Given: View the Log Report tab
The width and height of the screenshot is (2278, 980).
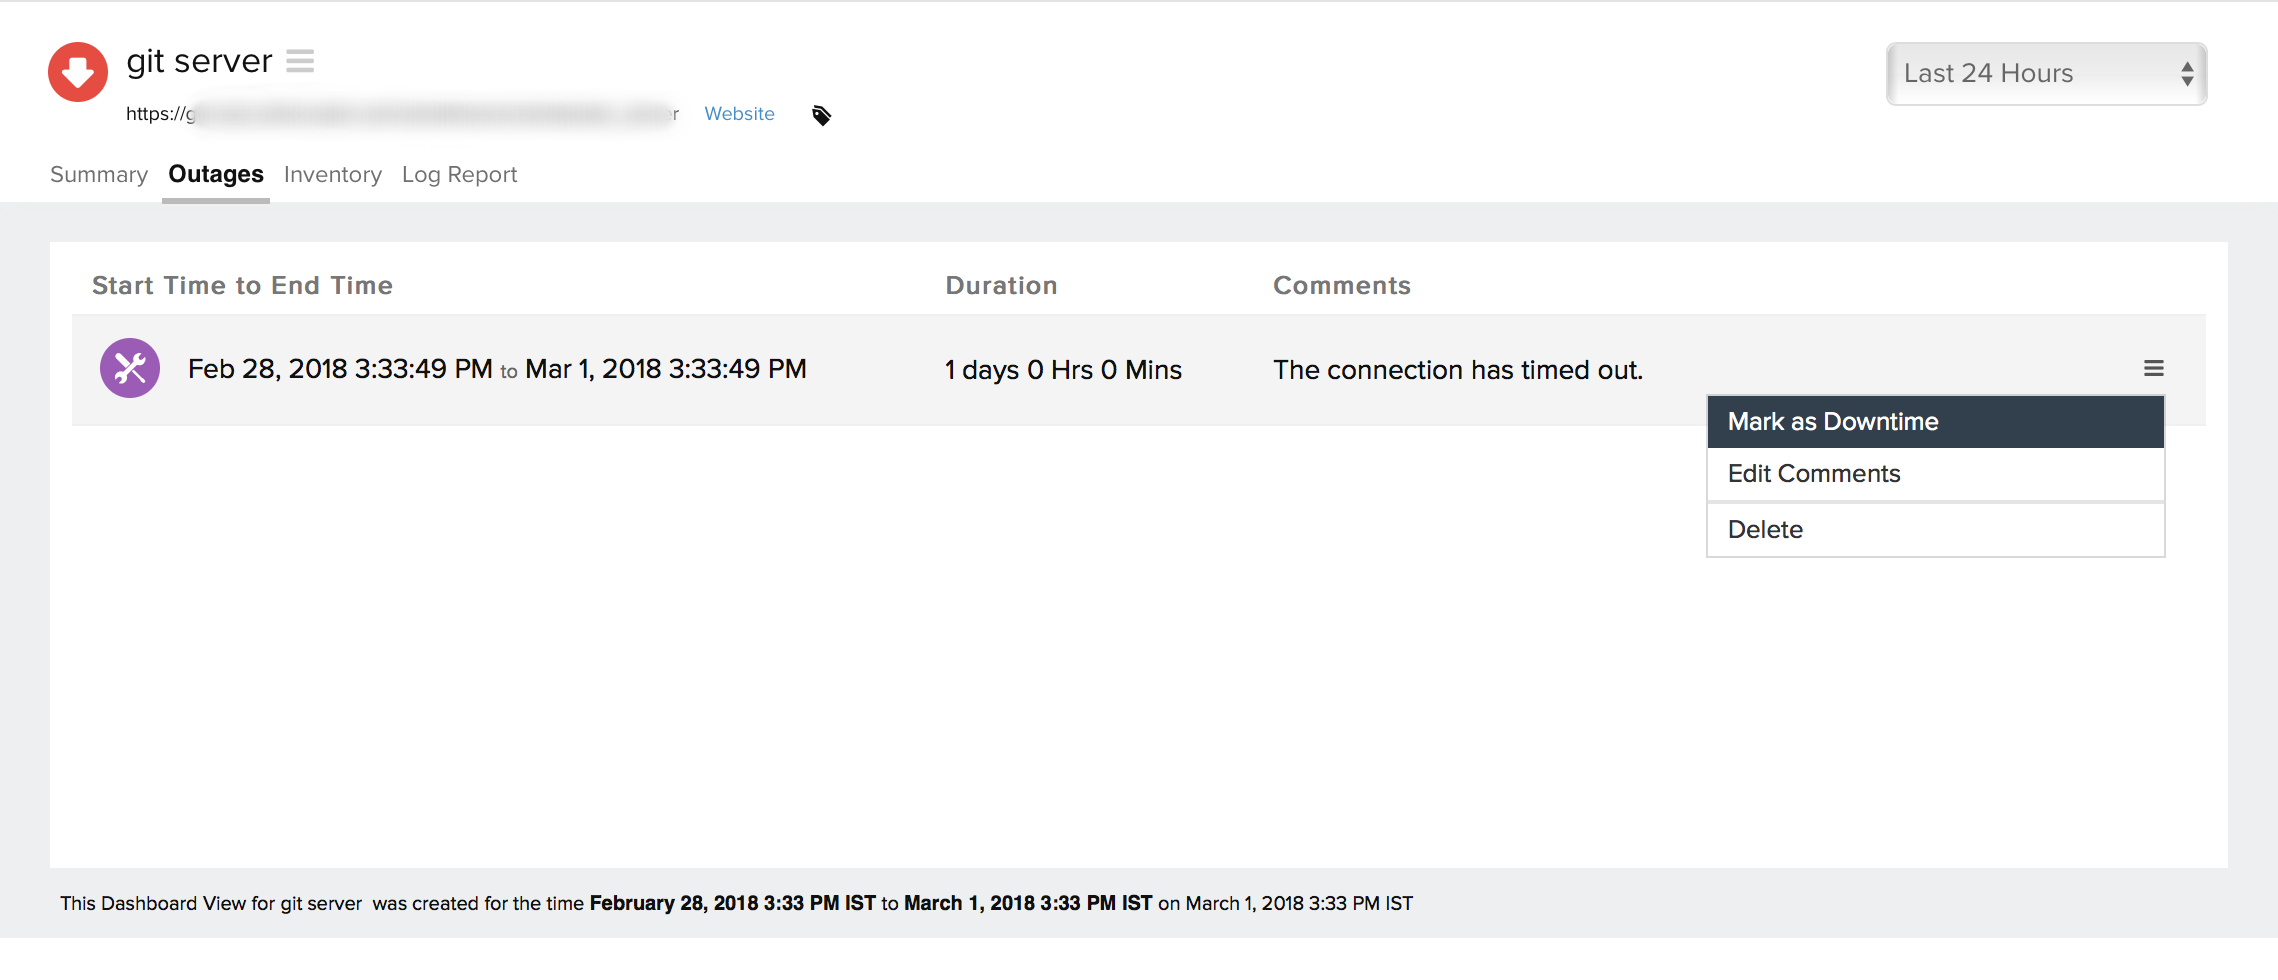Looking at the screenshot, I should point(459,174).
